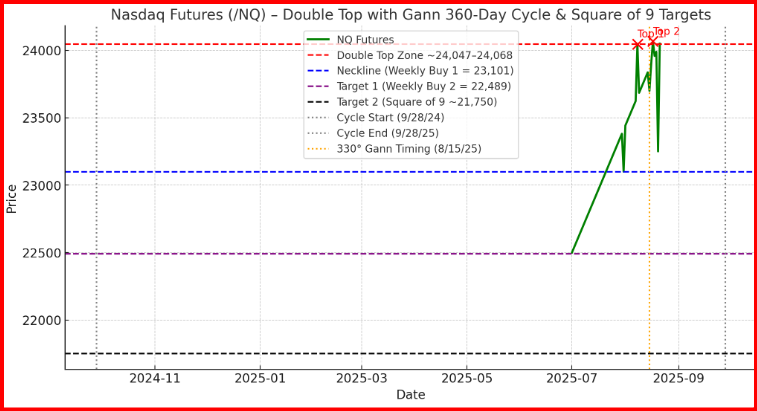
Task: Click the green line sample in the legend
Action: [x=318, y=40]
